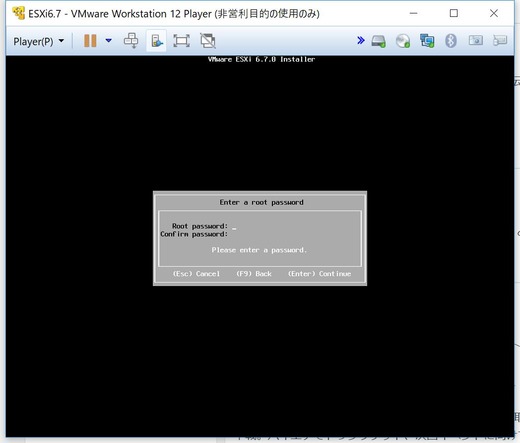Click the 'VMware ESXi 6.7.0 Installer' heading

tap(261, 59)
